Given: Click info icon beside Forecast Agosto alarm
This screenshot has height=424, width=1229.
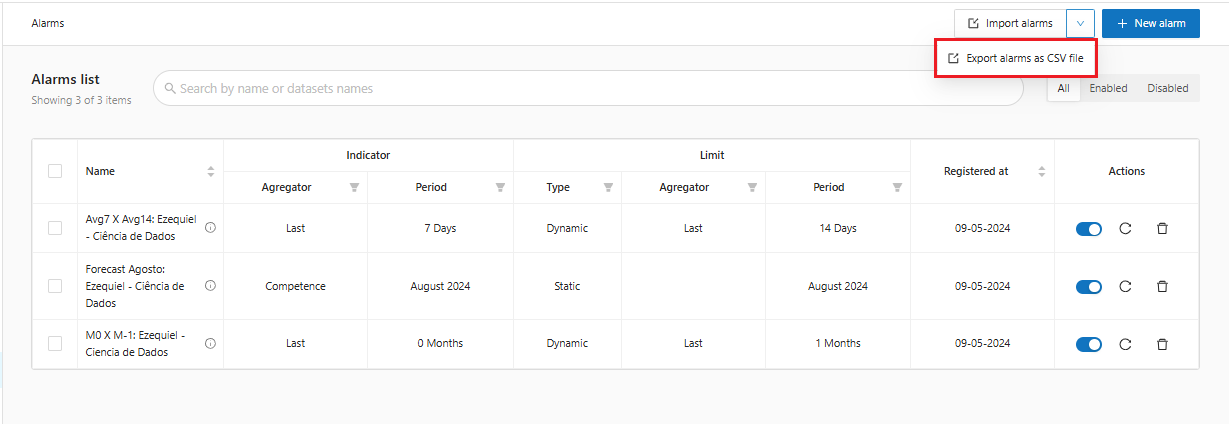Looking at the screenshot, I should coord(210,286).
